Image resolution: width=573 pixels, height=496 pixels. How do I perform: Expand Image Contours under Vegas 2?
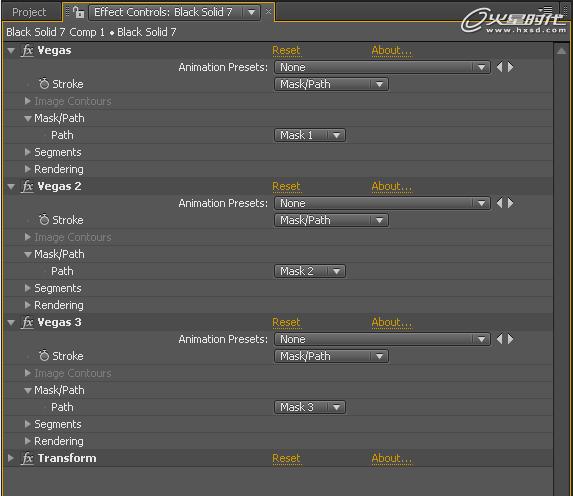(27, 237)
